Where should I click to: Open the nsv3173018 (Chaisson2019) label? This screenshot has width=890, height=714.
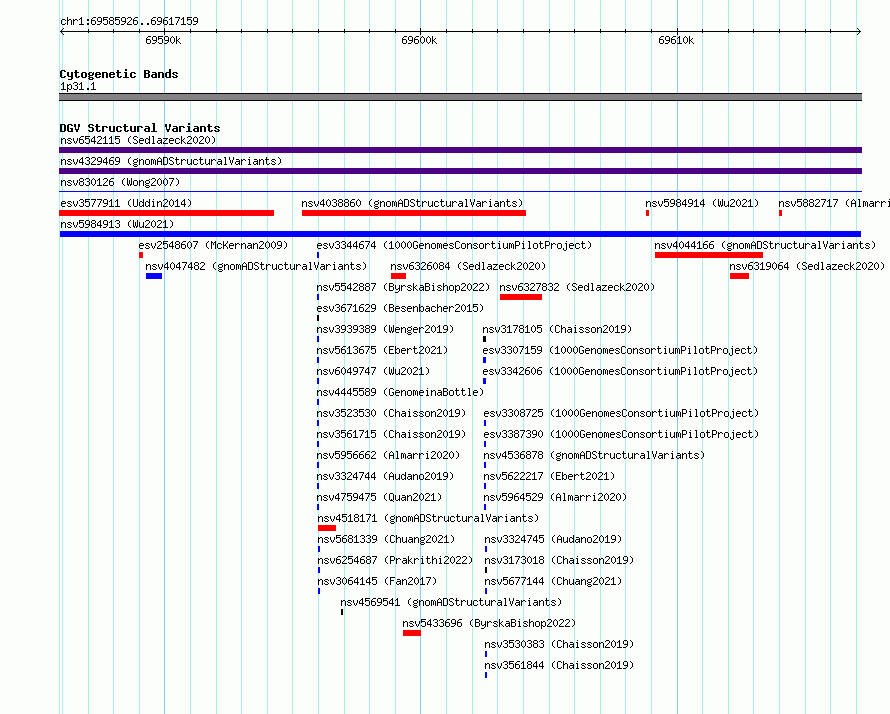559,560
